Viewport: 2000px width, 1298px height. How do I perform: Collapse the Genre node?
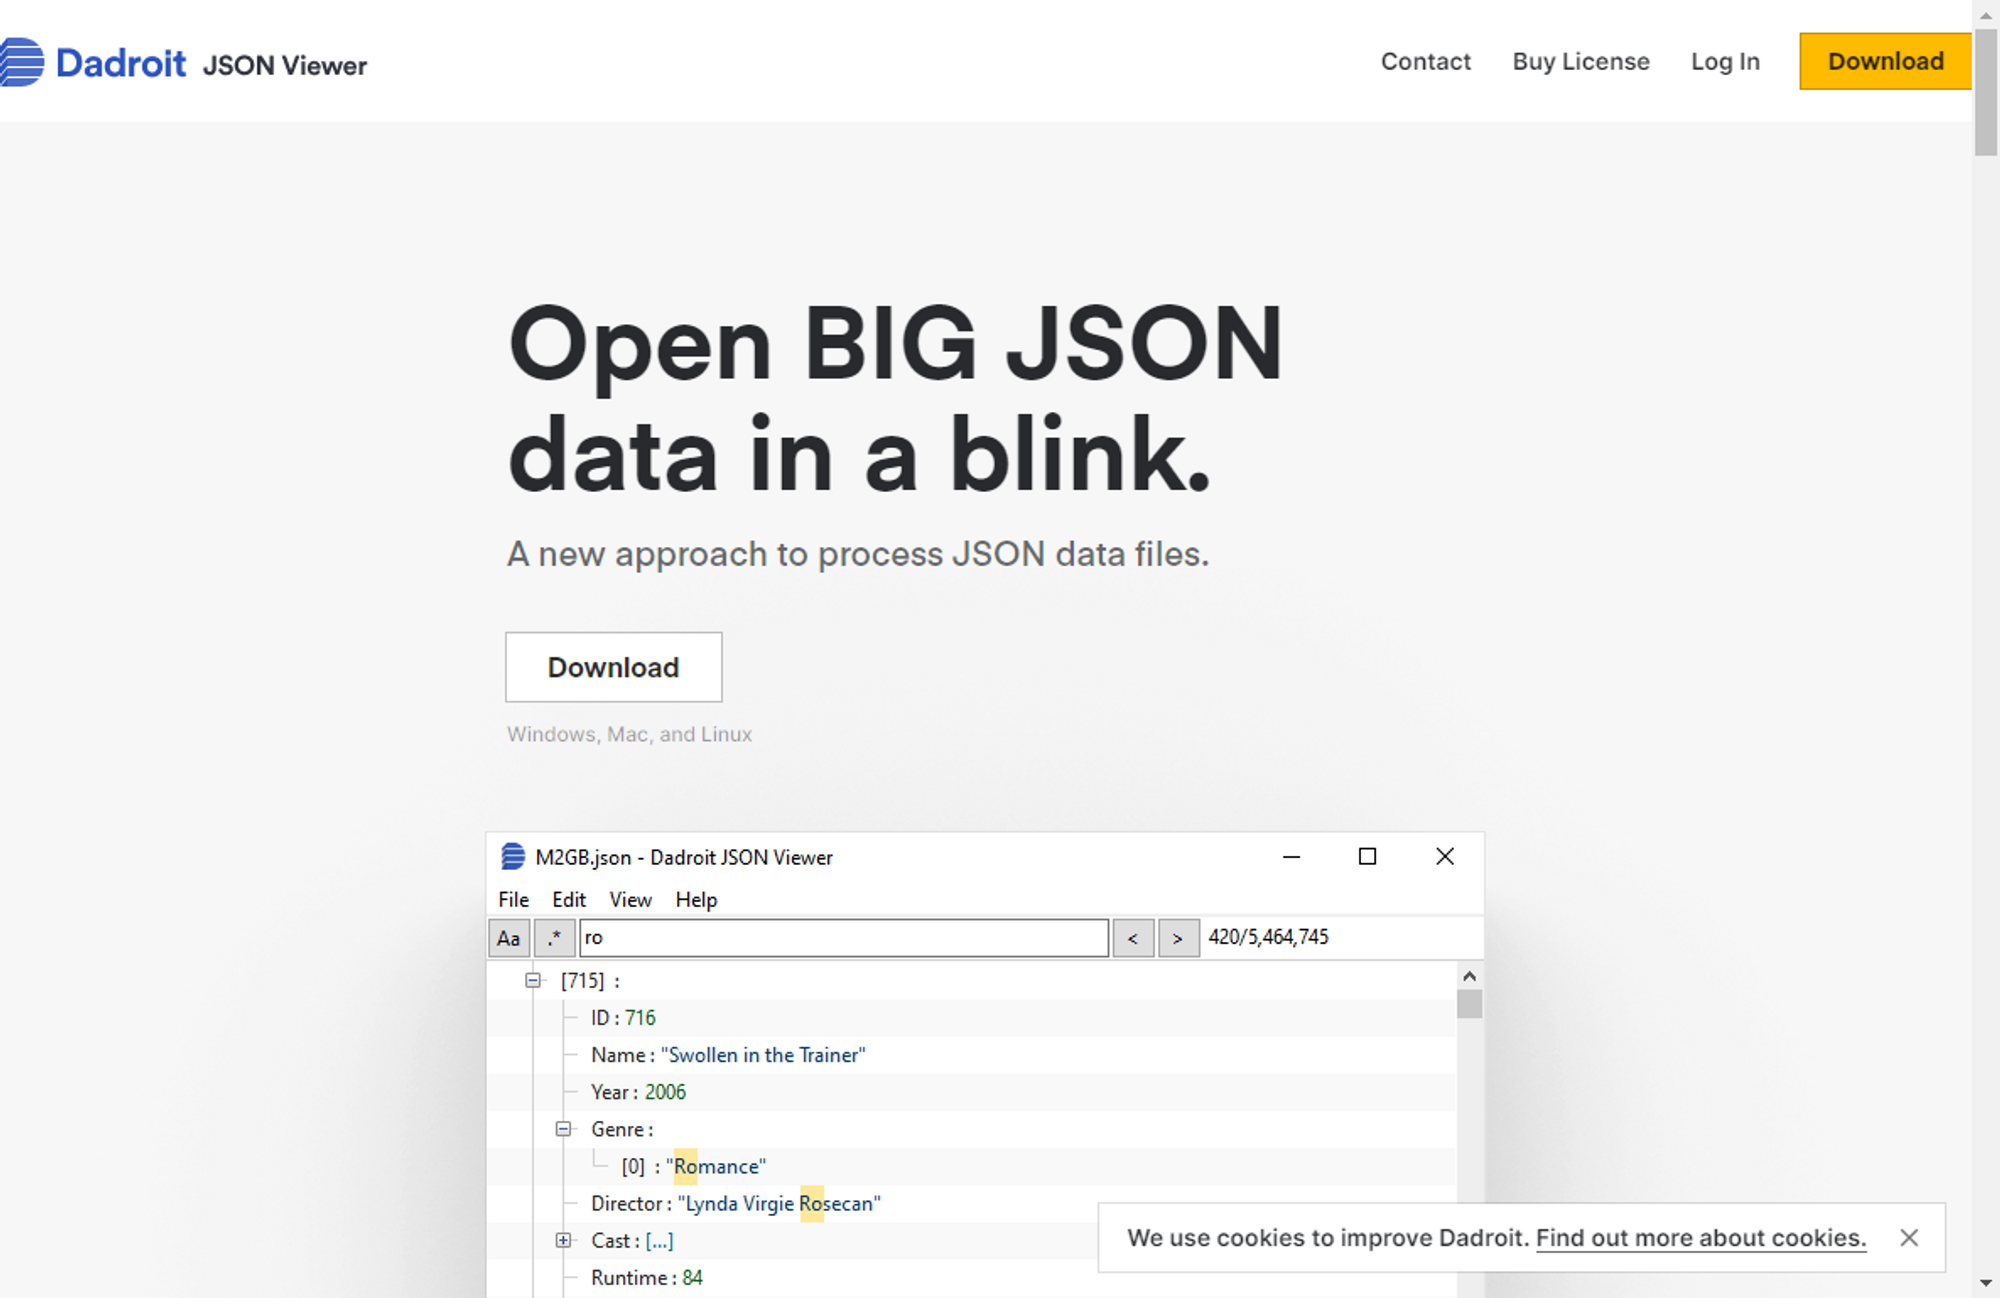tap(564, 1129)
